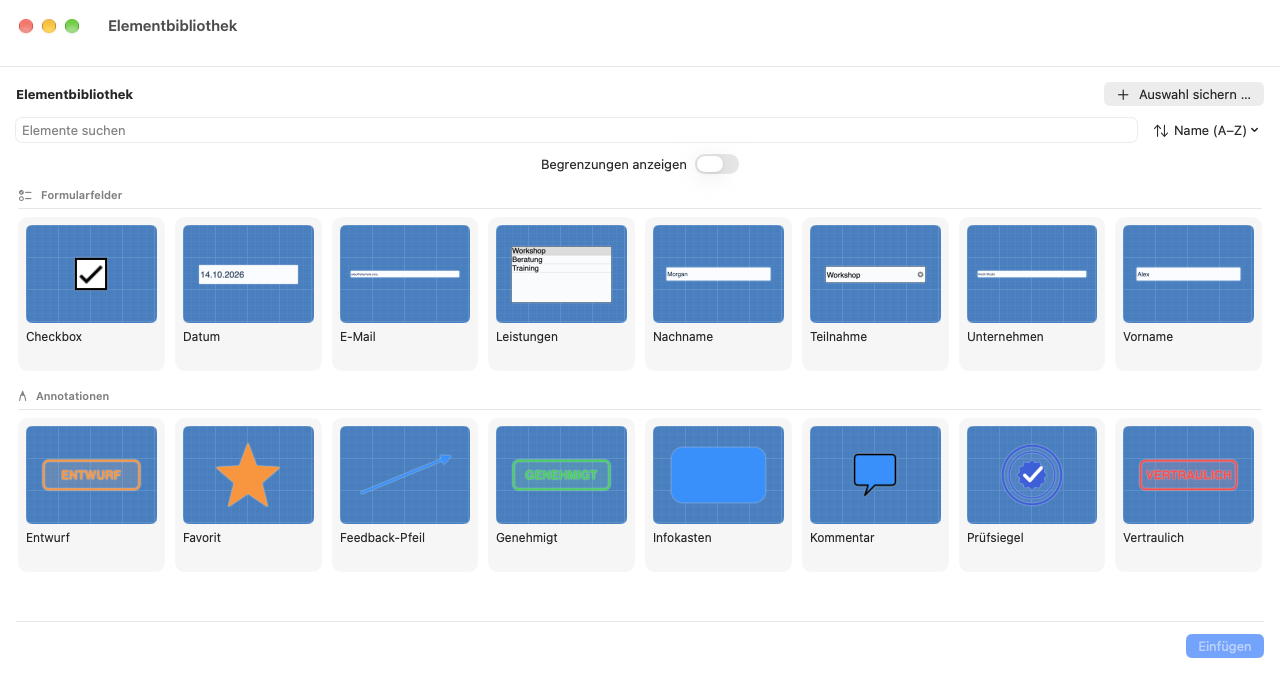The image size is (1280, 674).
Task: Click the plus icon in Auswahl sichern
Action: tap(1123, 95)
